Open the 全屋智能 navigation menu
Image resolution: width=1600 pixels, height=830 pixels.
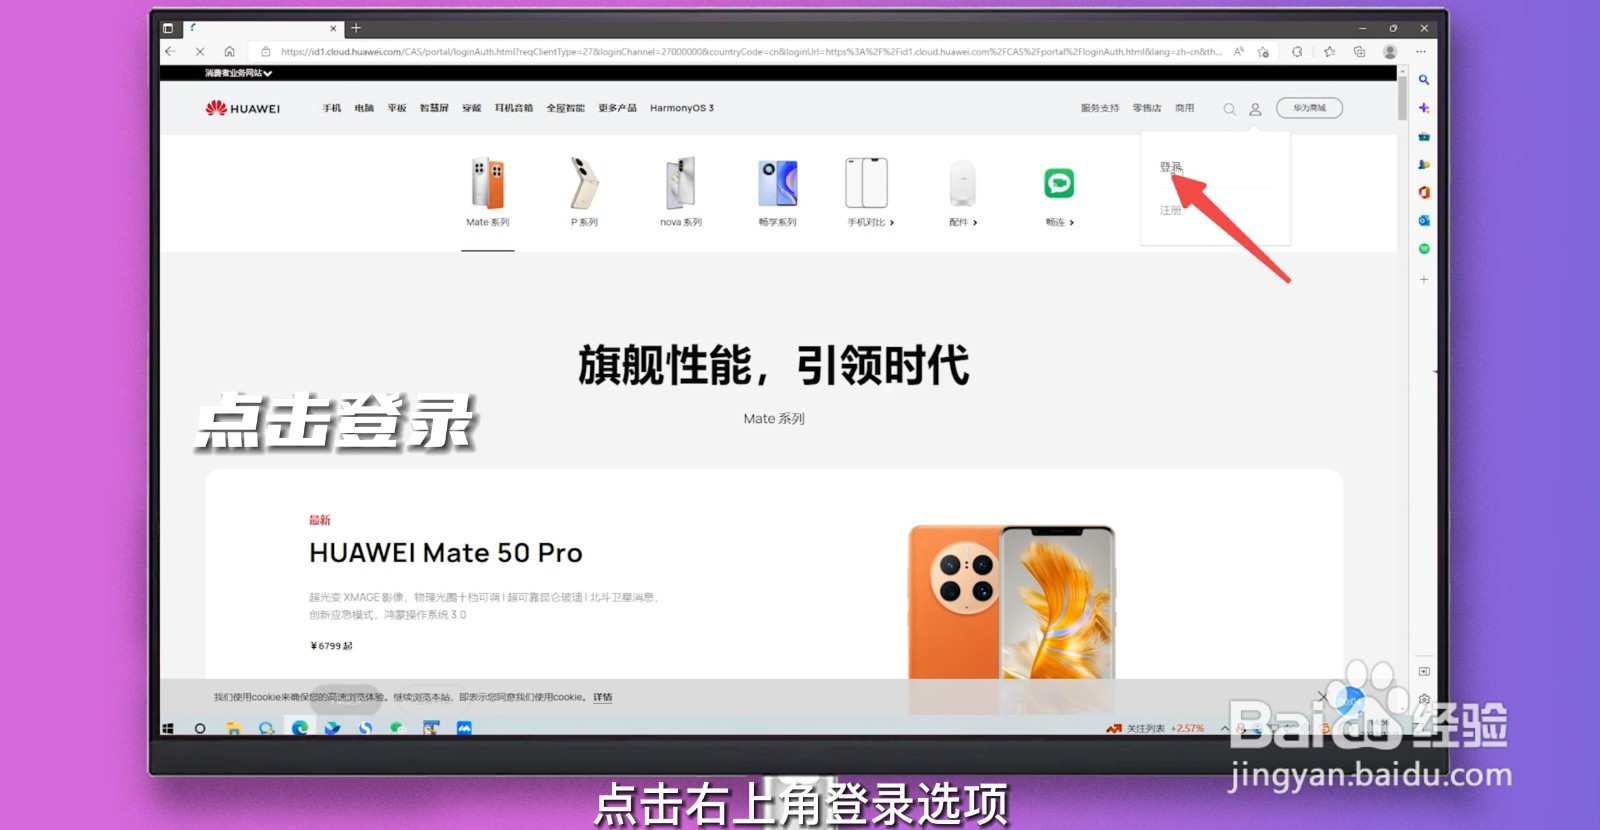pos(566,108)
